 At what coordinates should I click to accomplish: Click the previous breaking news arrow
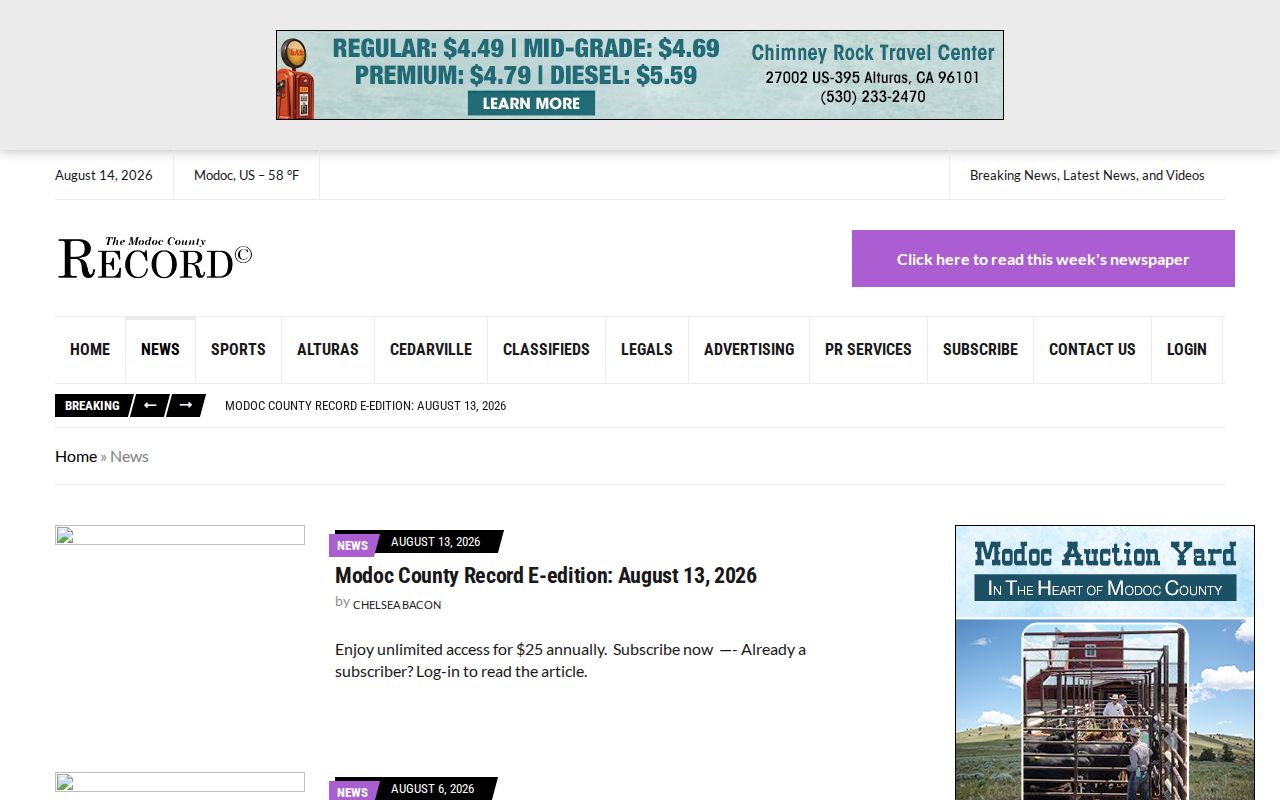[150, 406]
